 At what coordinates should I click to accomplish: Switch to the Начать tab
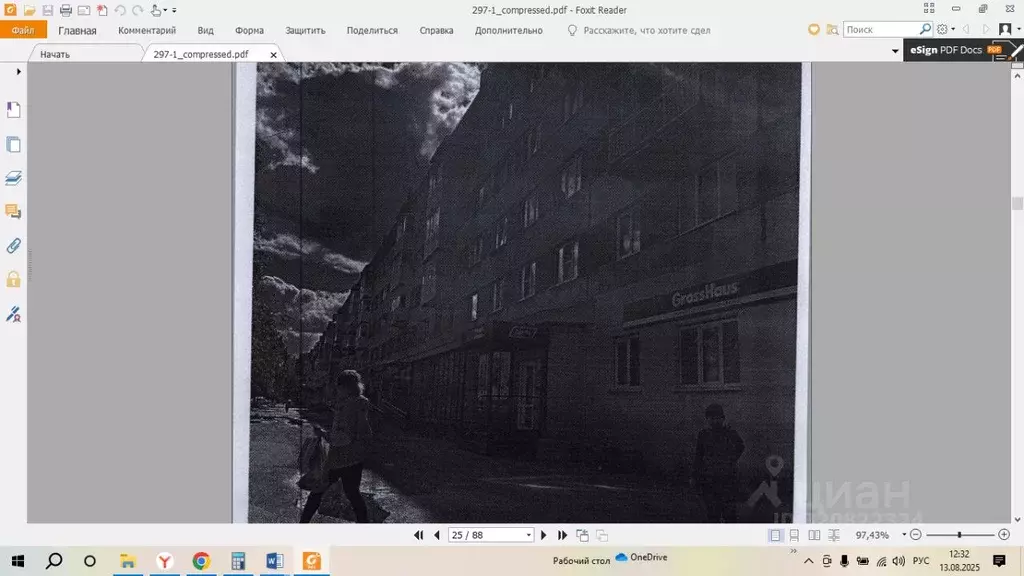point(55,54)
